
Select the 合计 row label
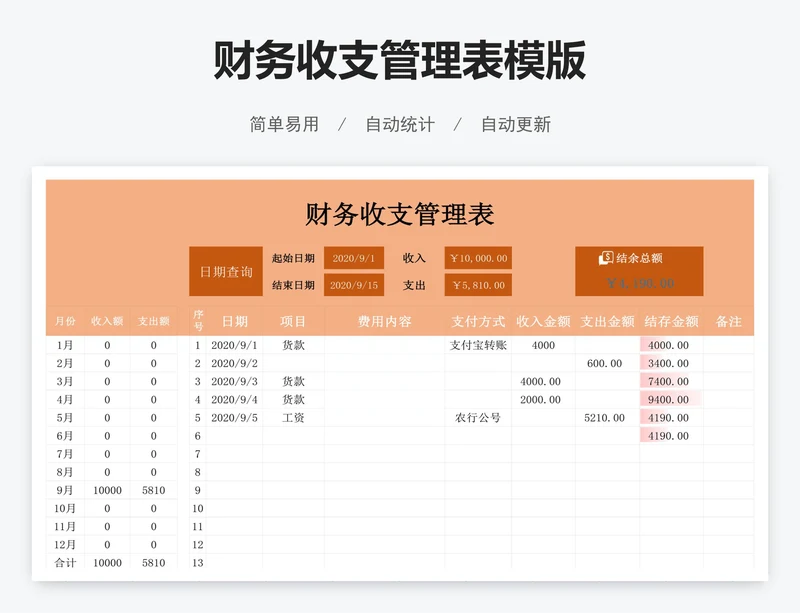click(65, 562)
